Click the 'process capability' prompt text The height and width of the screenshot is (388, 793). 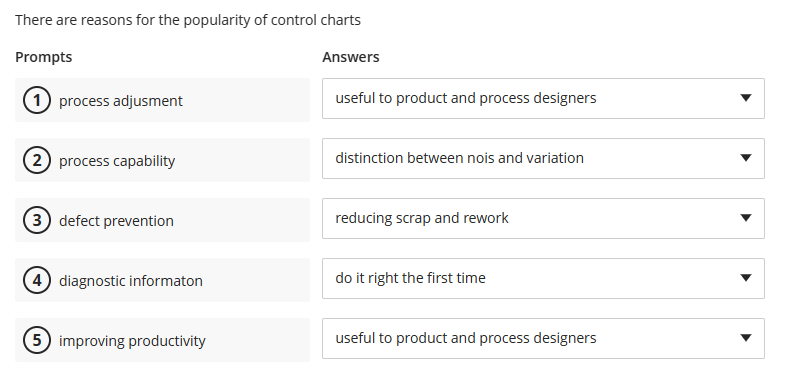tap(117, 161)
